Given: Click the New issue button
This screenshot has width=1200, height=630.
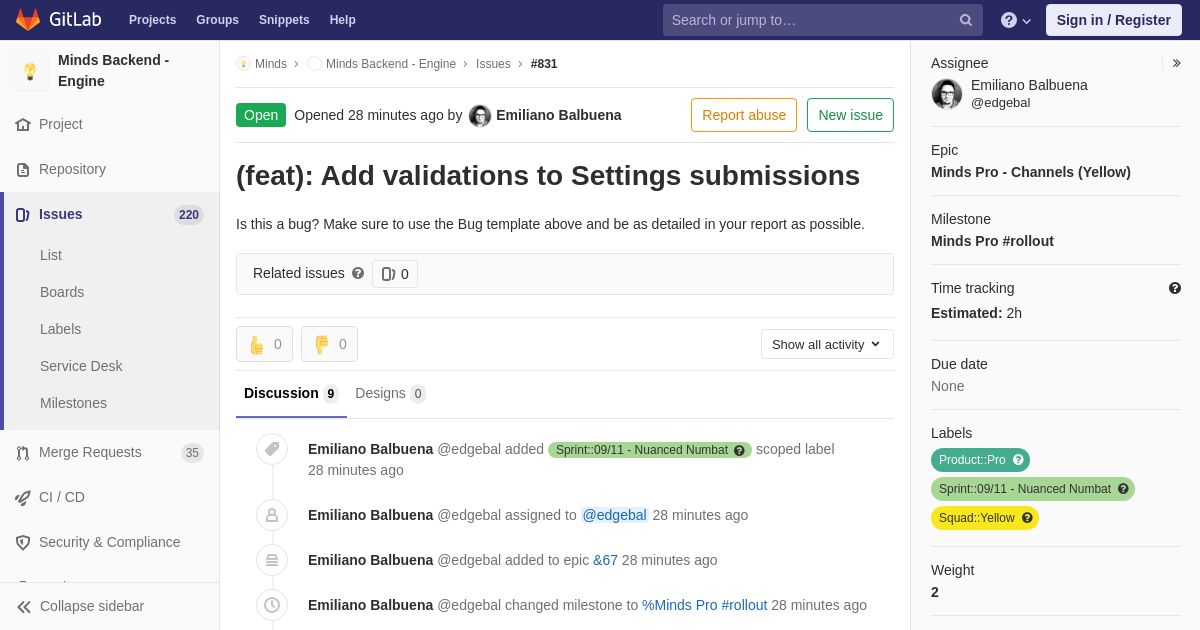Looking at the screenshot, I should click(850, 115).
